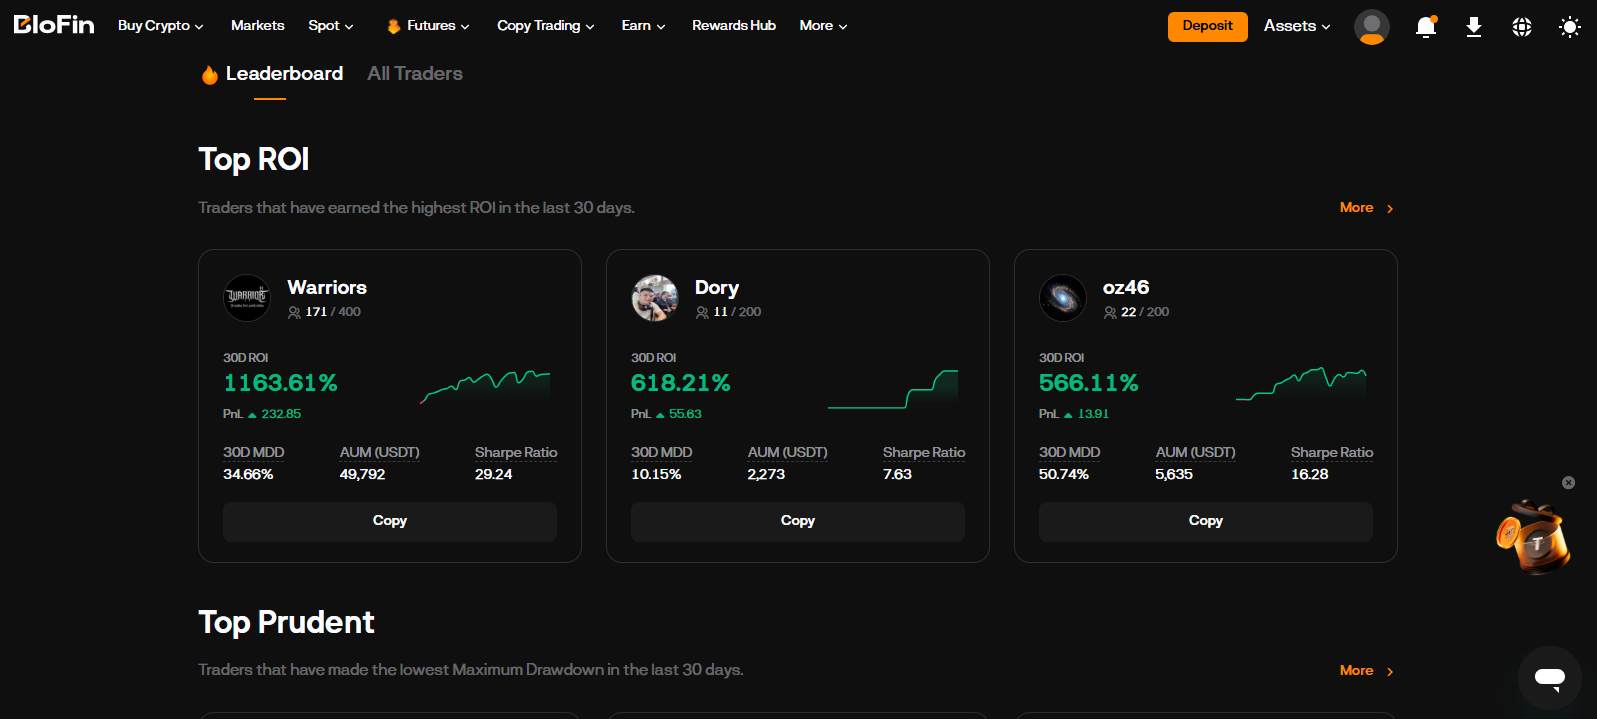1597x719 pixels.
Task: Toggle the light/dark theme sun icon
Action: (1570, 27)
